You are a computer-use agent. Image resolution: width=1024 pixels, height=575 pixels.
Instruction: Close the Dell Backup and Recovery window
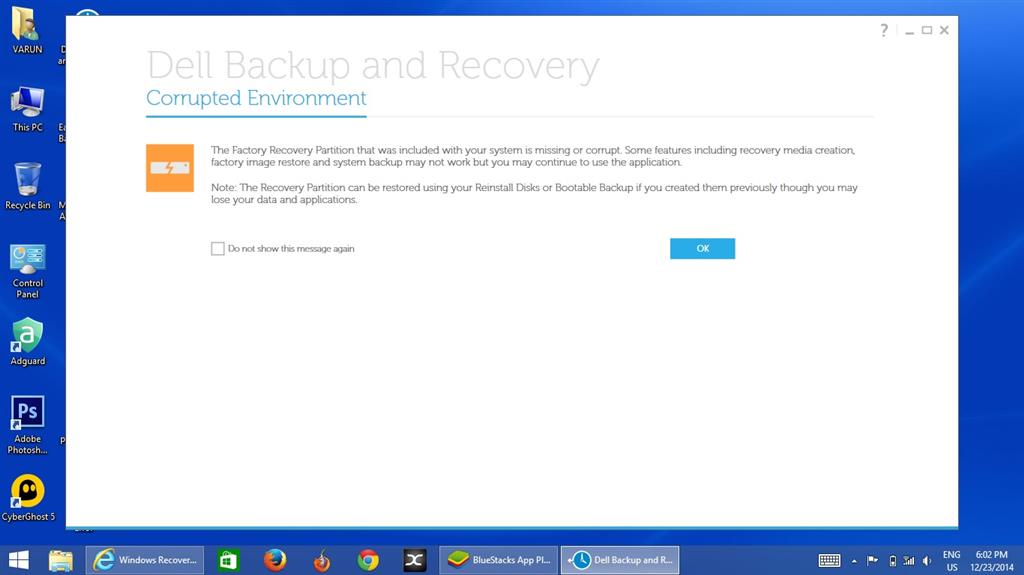944,30
